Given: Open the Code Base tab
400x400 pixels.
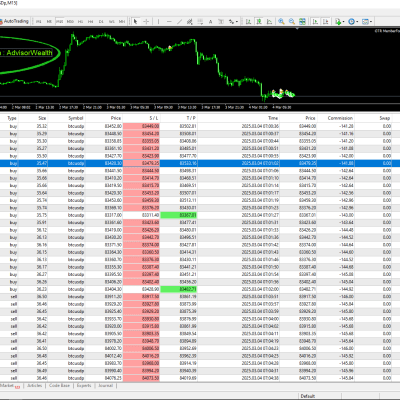Looking at the screenshot, I should pos(59,386).
